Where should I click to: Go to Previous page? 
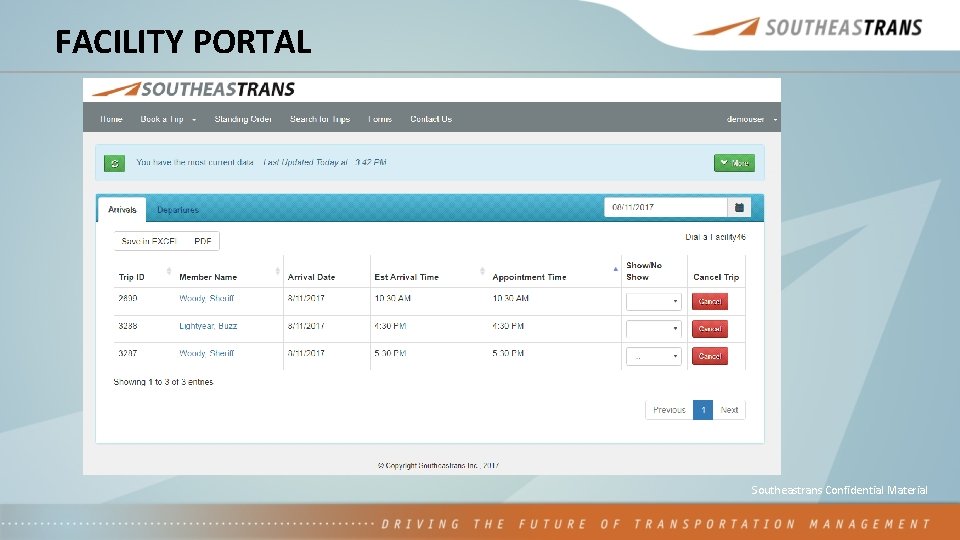pos(669,410)
